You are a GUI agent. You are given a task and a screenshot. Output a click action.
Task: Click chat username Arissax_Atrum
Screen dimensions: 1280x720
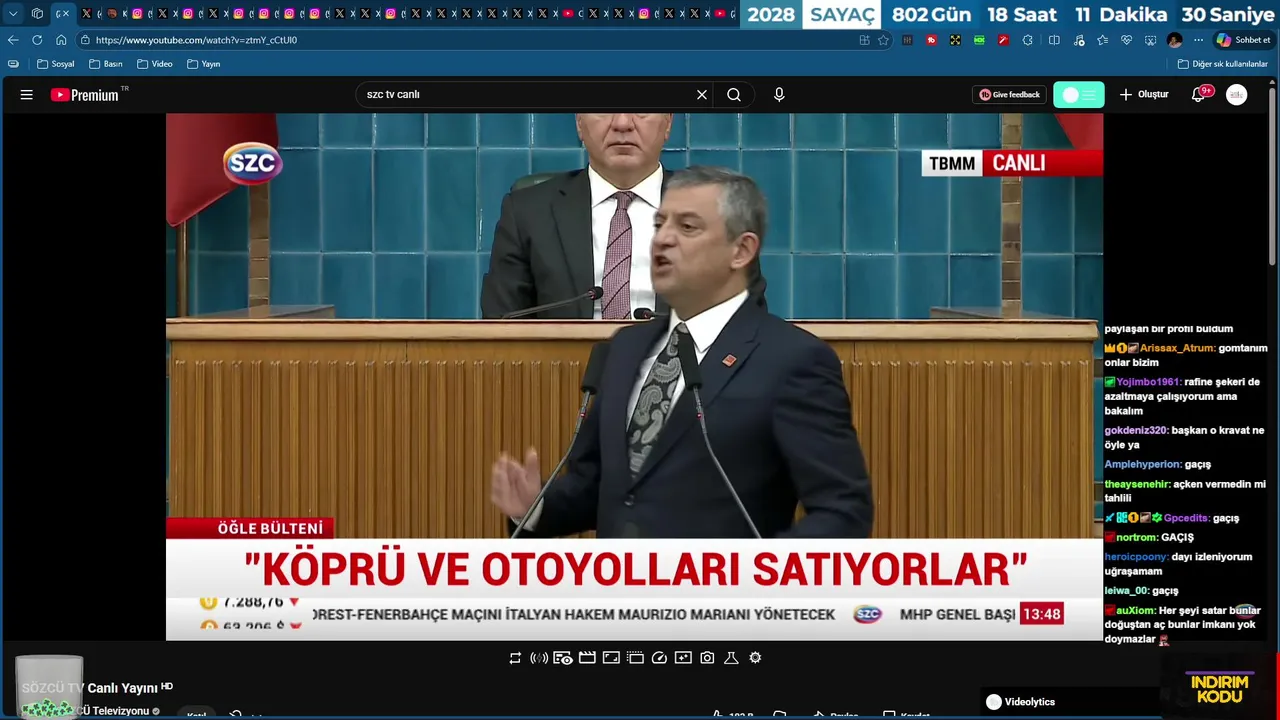coord(1178,348)
